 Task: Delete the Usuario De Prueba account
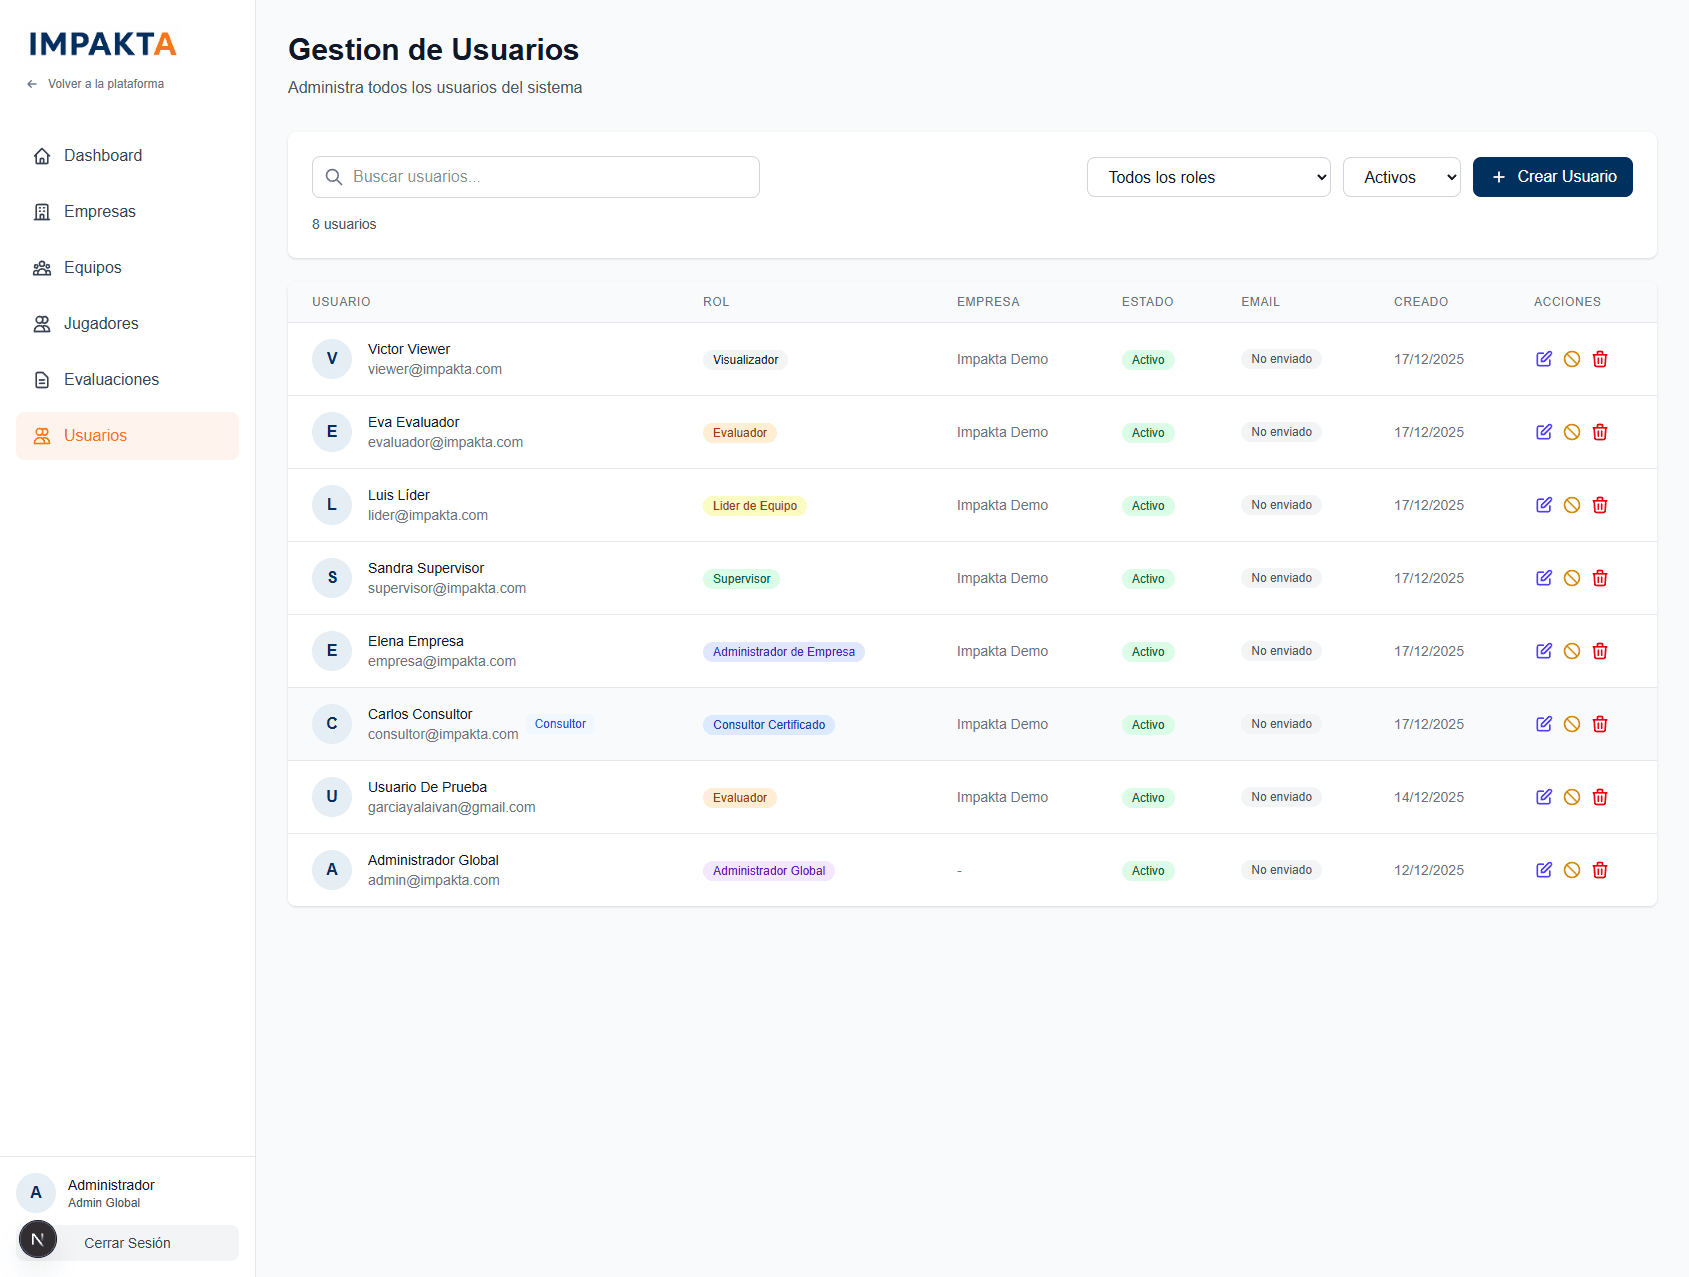pyautogui.click(x=1600, y=797)
